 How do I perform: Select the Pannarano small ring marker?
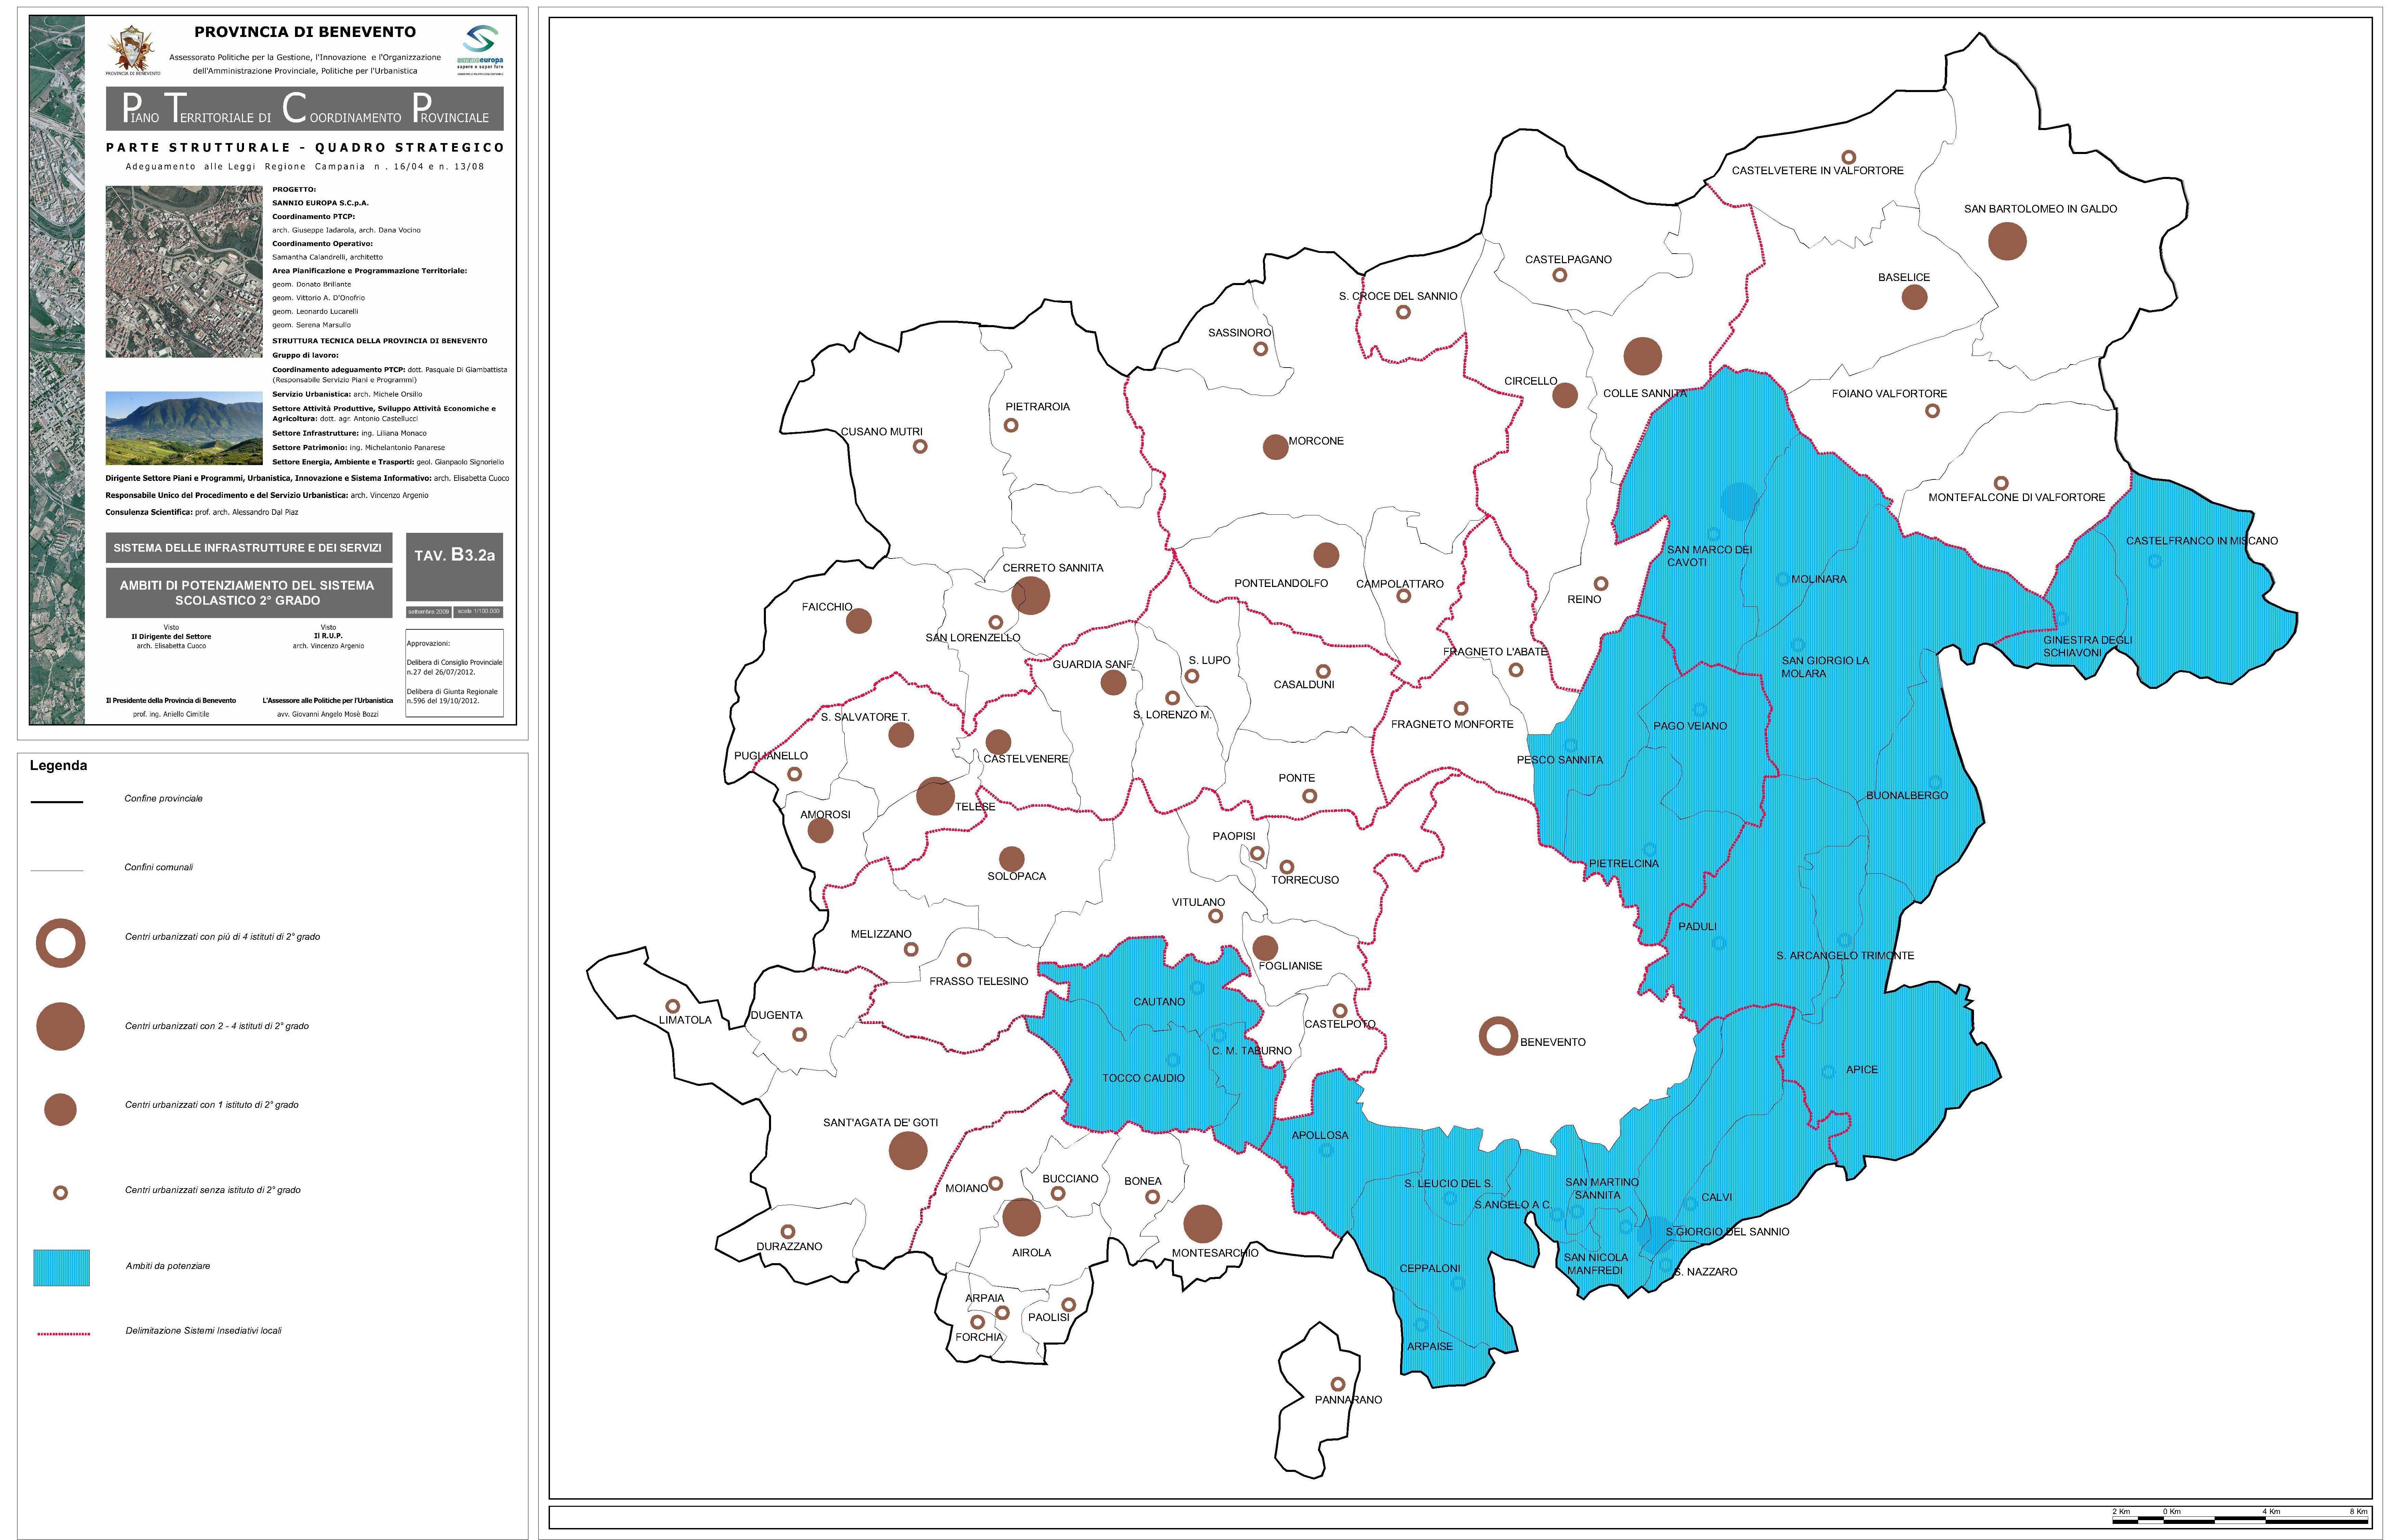(1338, 1384)
